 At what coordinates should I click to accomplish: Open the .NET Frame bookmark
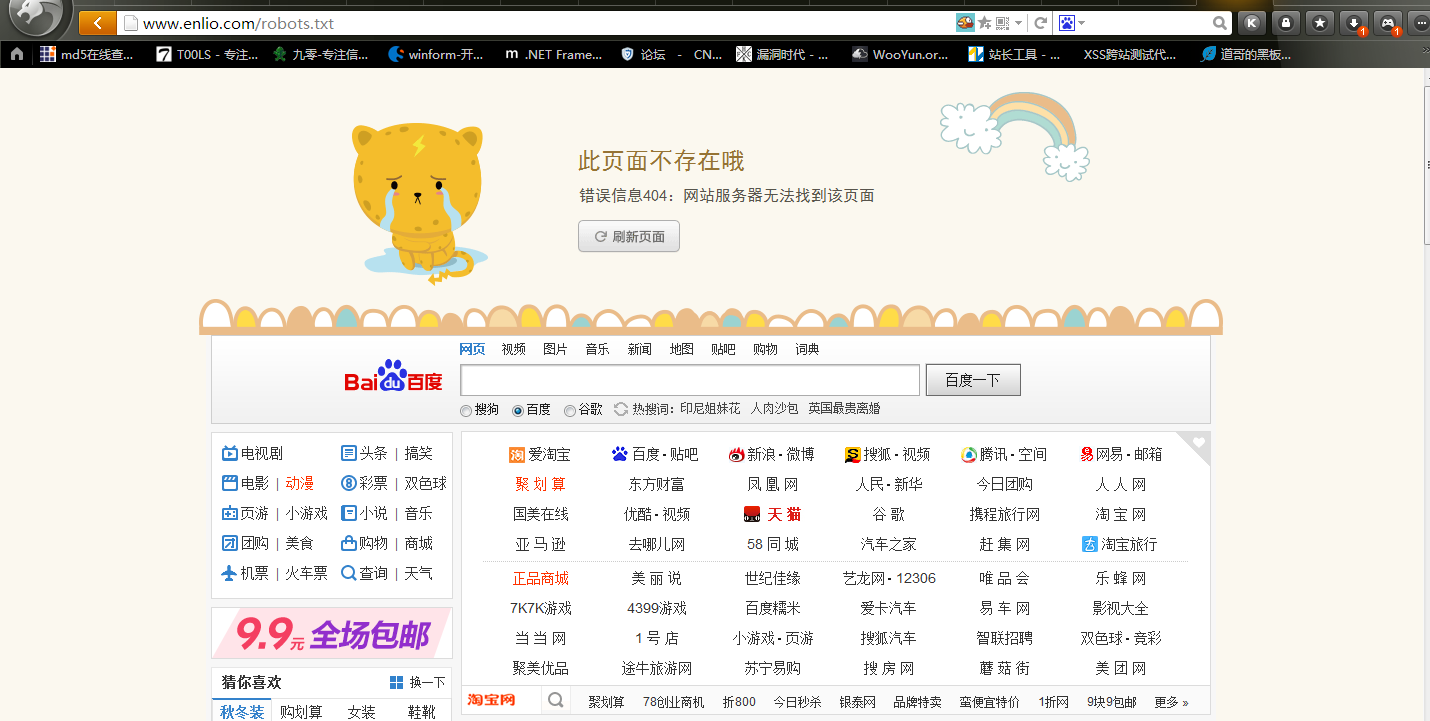(553, 55)
